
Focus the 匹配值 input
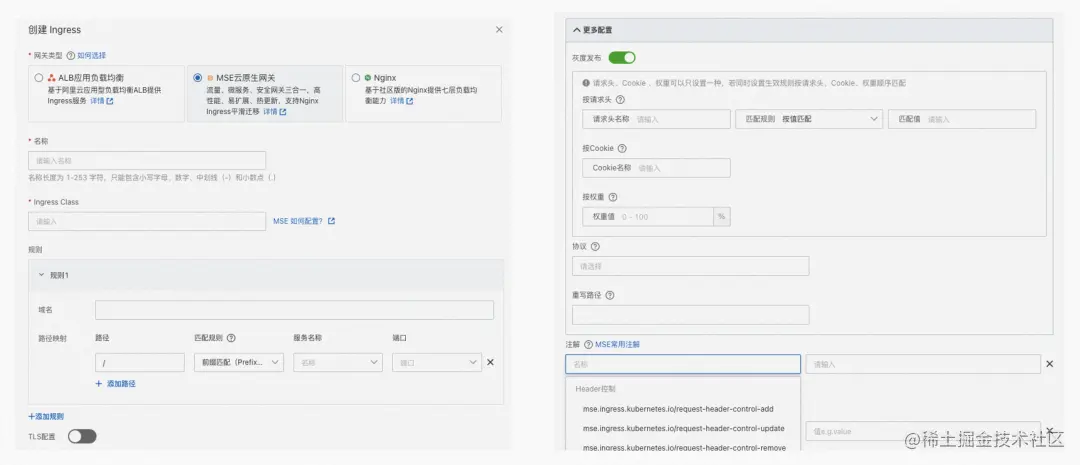pos(962,119)
